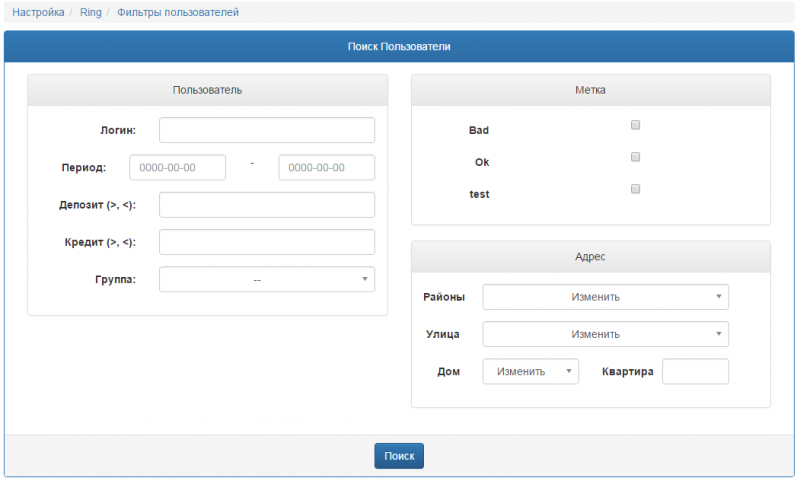Open the Настройка breadcrumb link

pos(38,13)
